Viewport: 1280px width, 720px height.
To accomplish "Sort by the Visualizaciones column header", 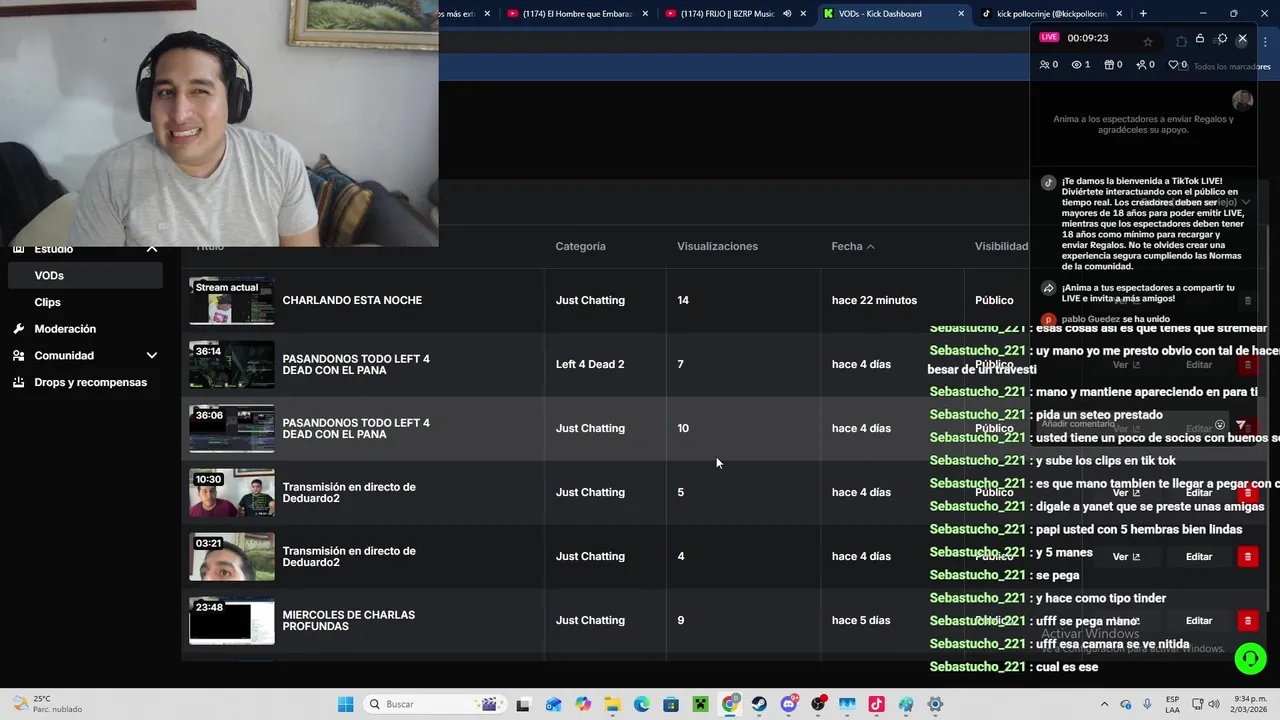I will tap(717, 246).
